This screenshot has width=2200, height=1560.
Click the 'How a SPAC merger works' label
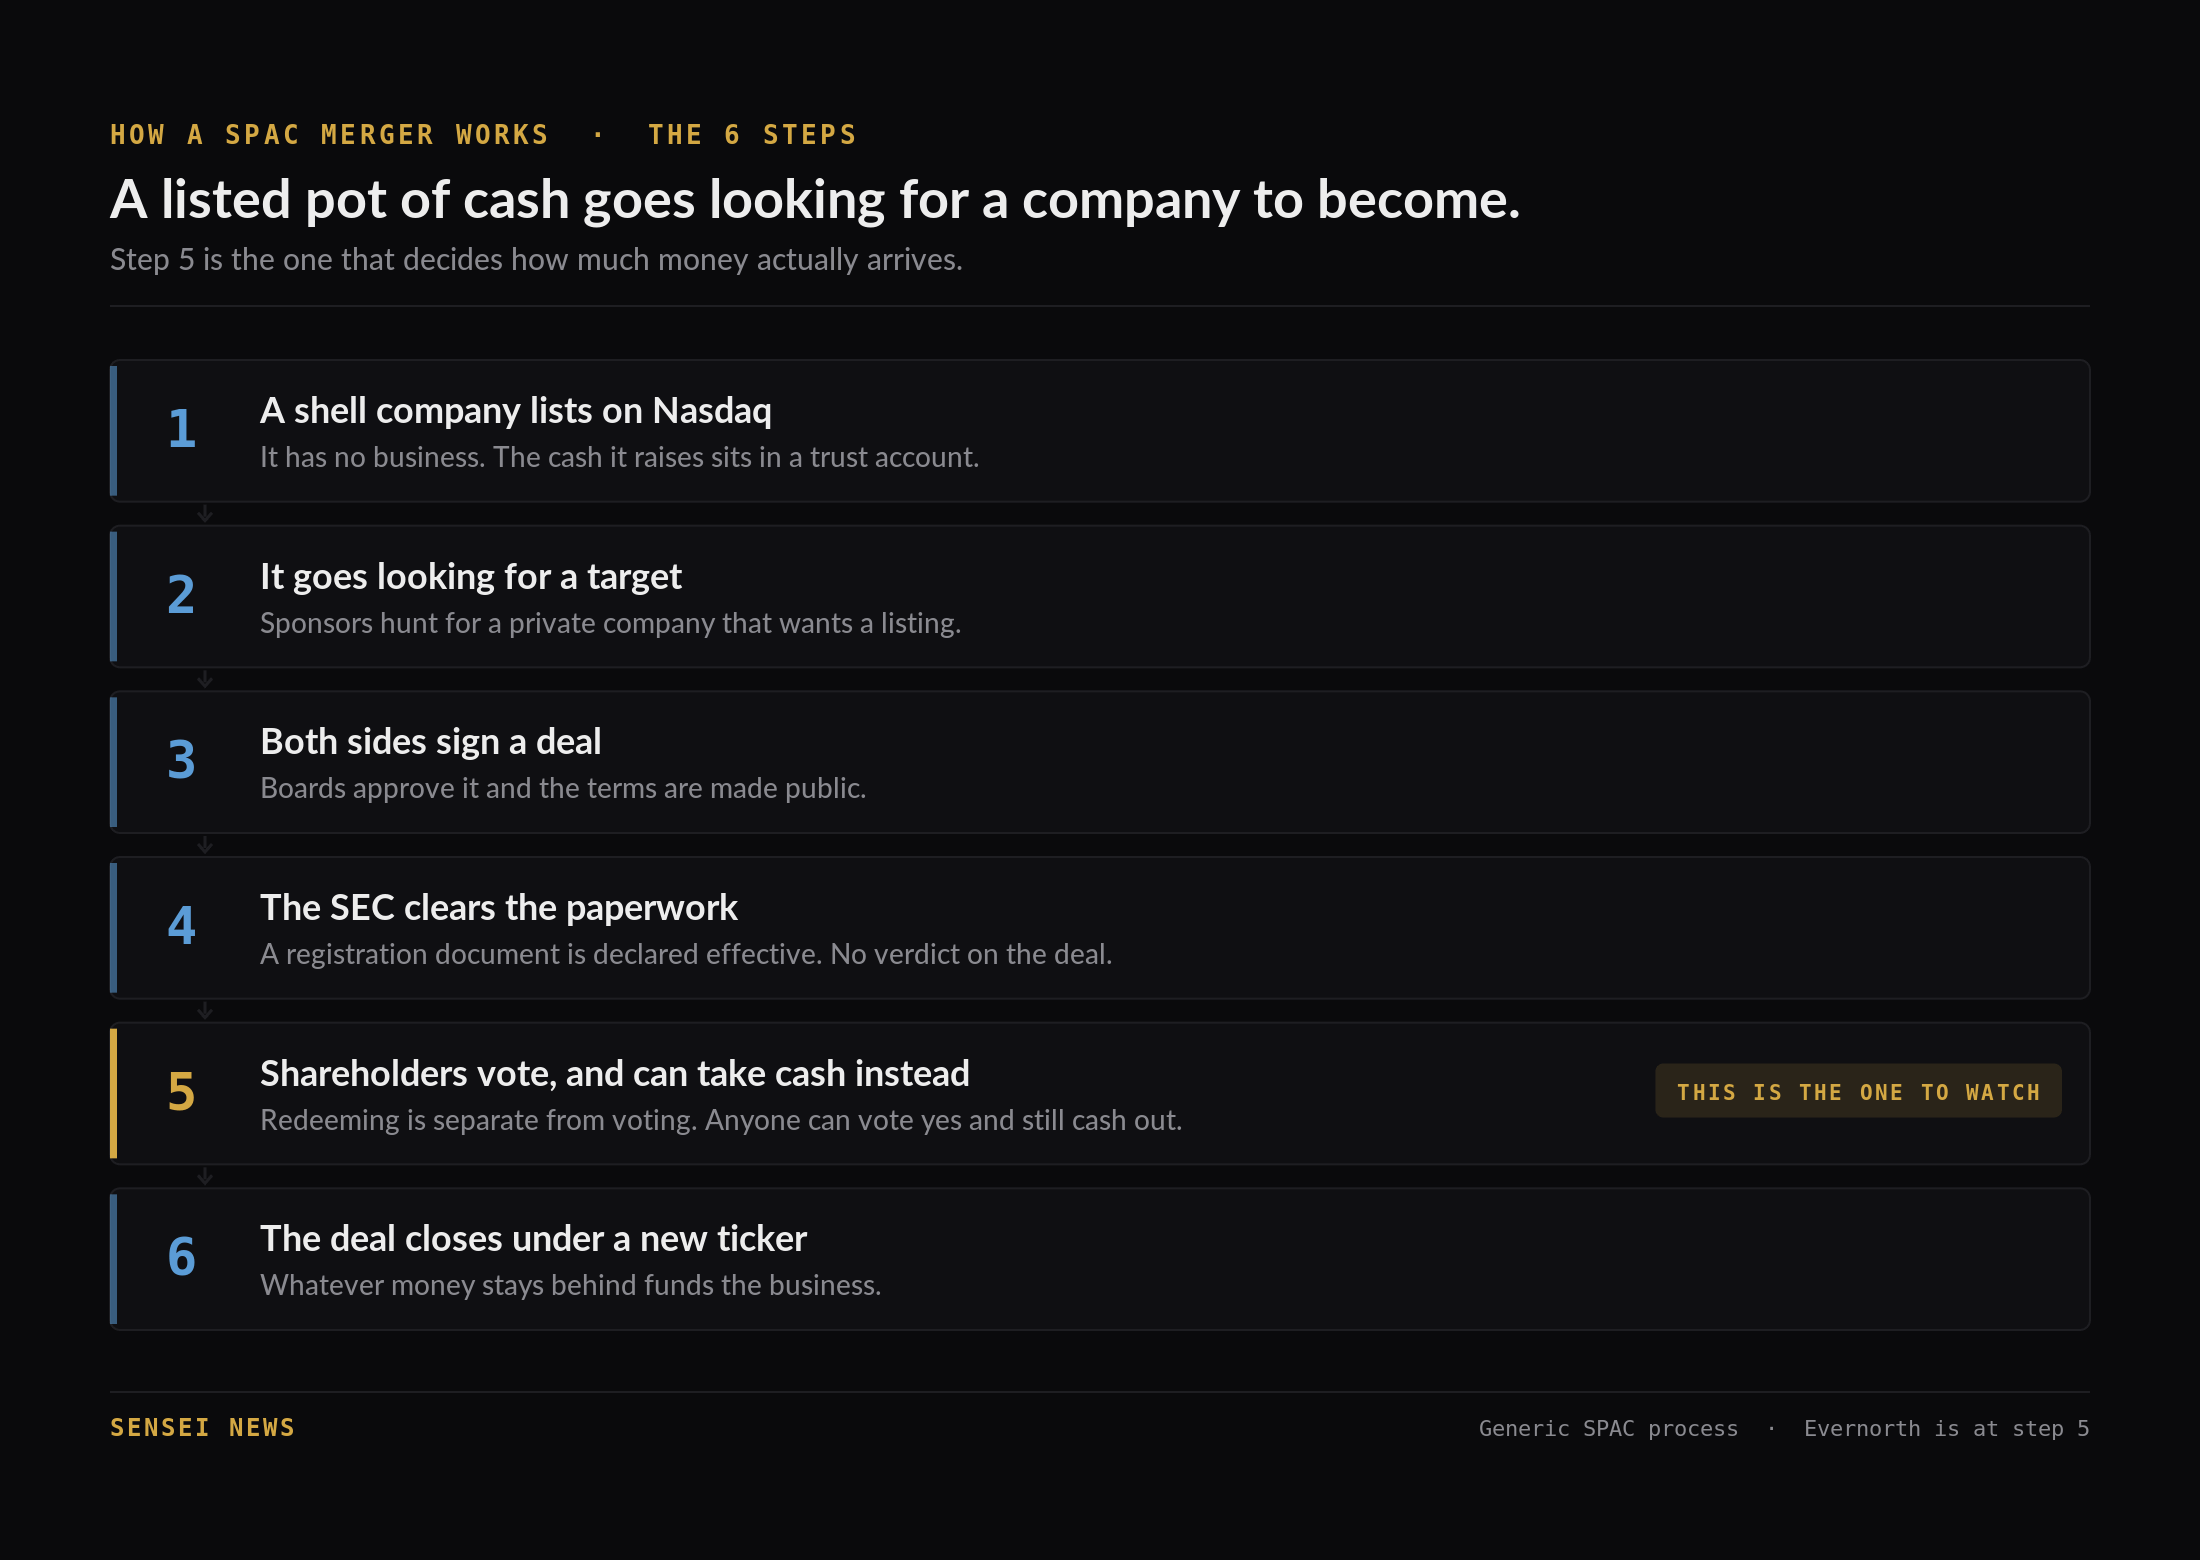tap(330, 135)
